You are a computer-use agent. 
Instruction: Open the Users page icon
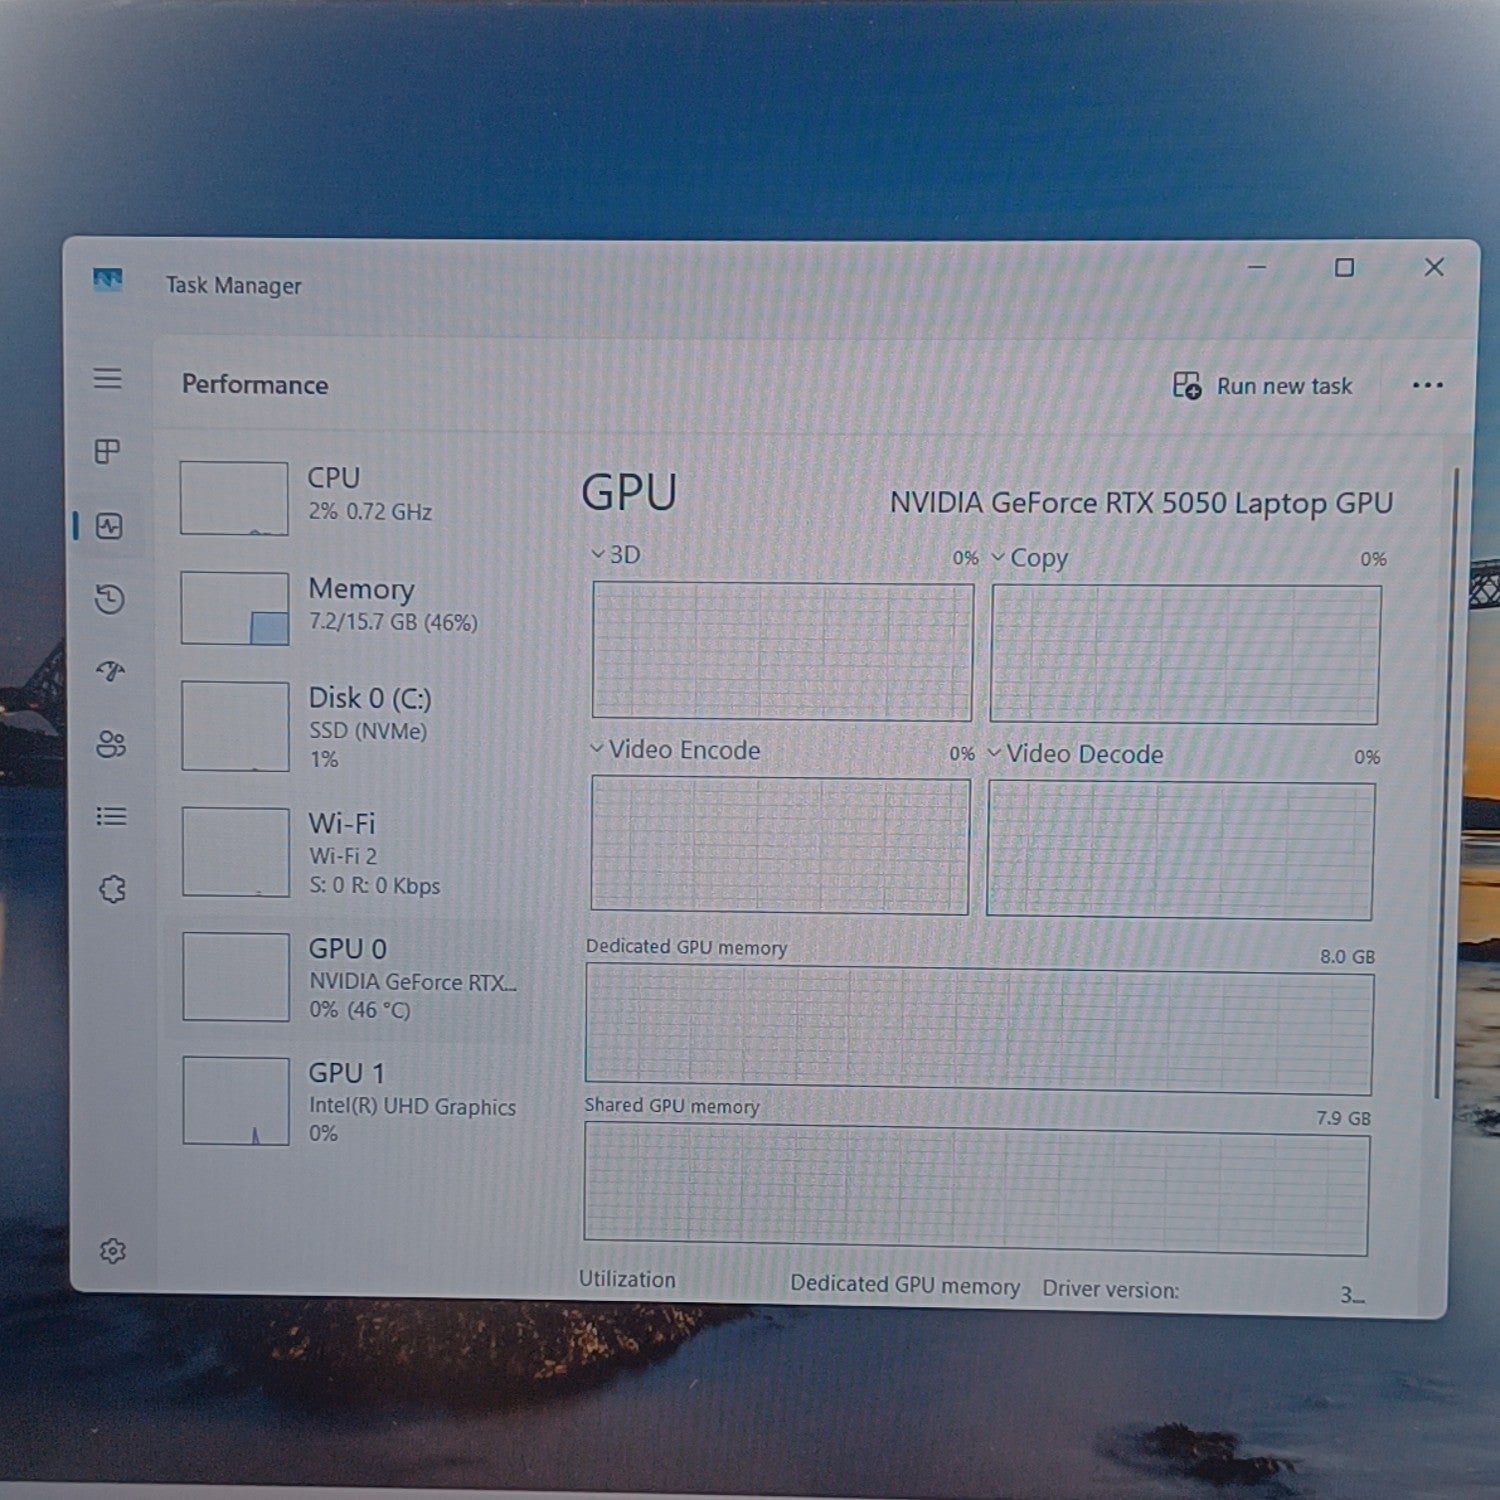(111, 744)
